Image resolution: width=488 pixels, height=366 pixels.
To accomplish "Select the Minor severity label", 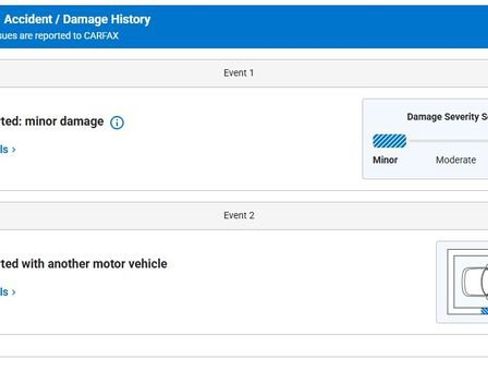I will click(x=385, y=160).
